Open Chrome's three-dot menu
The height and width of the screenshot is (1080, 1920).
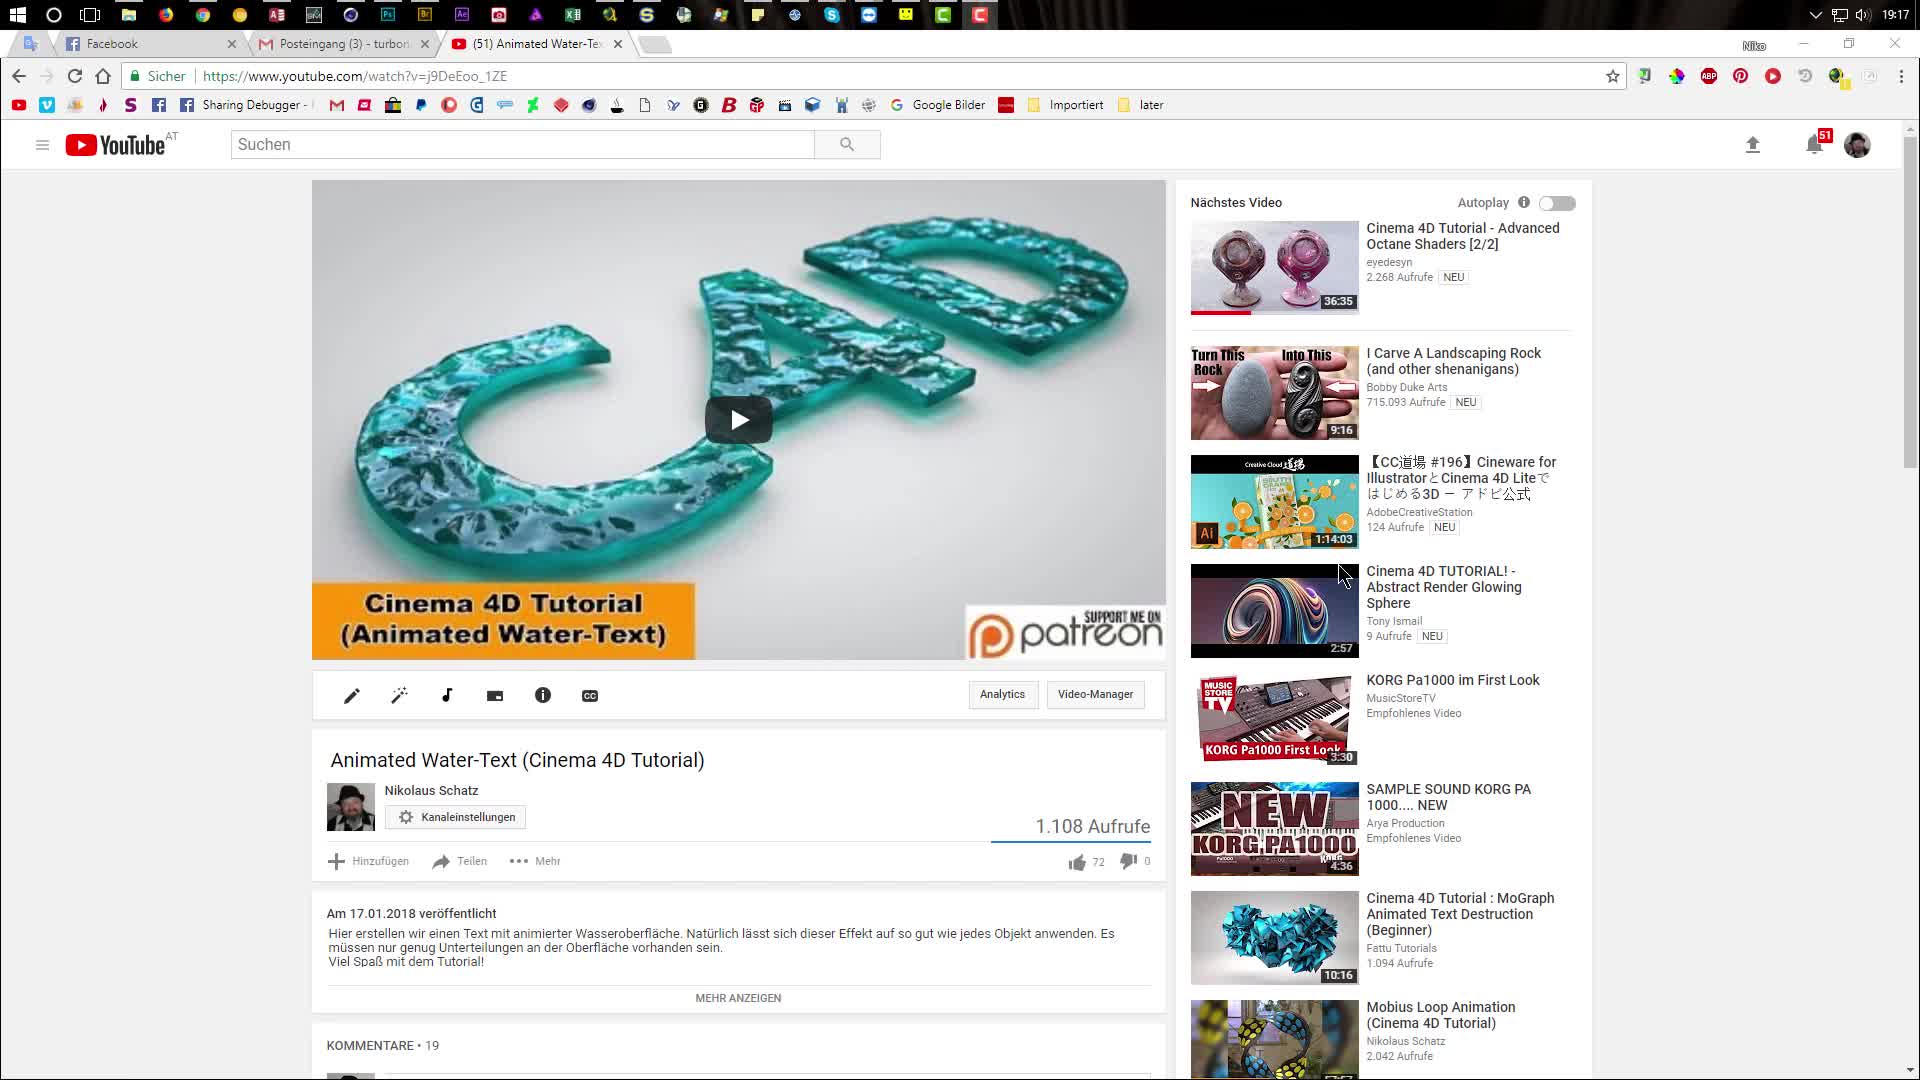click(1902, 76)
